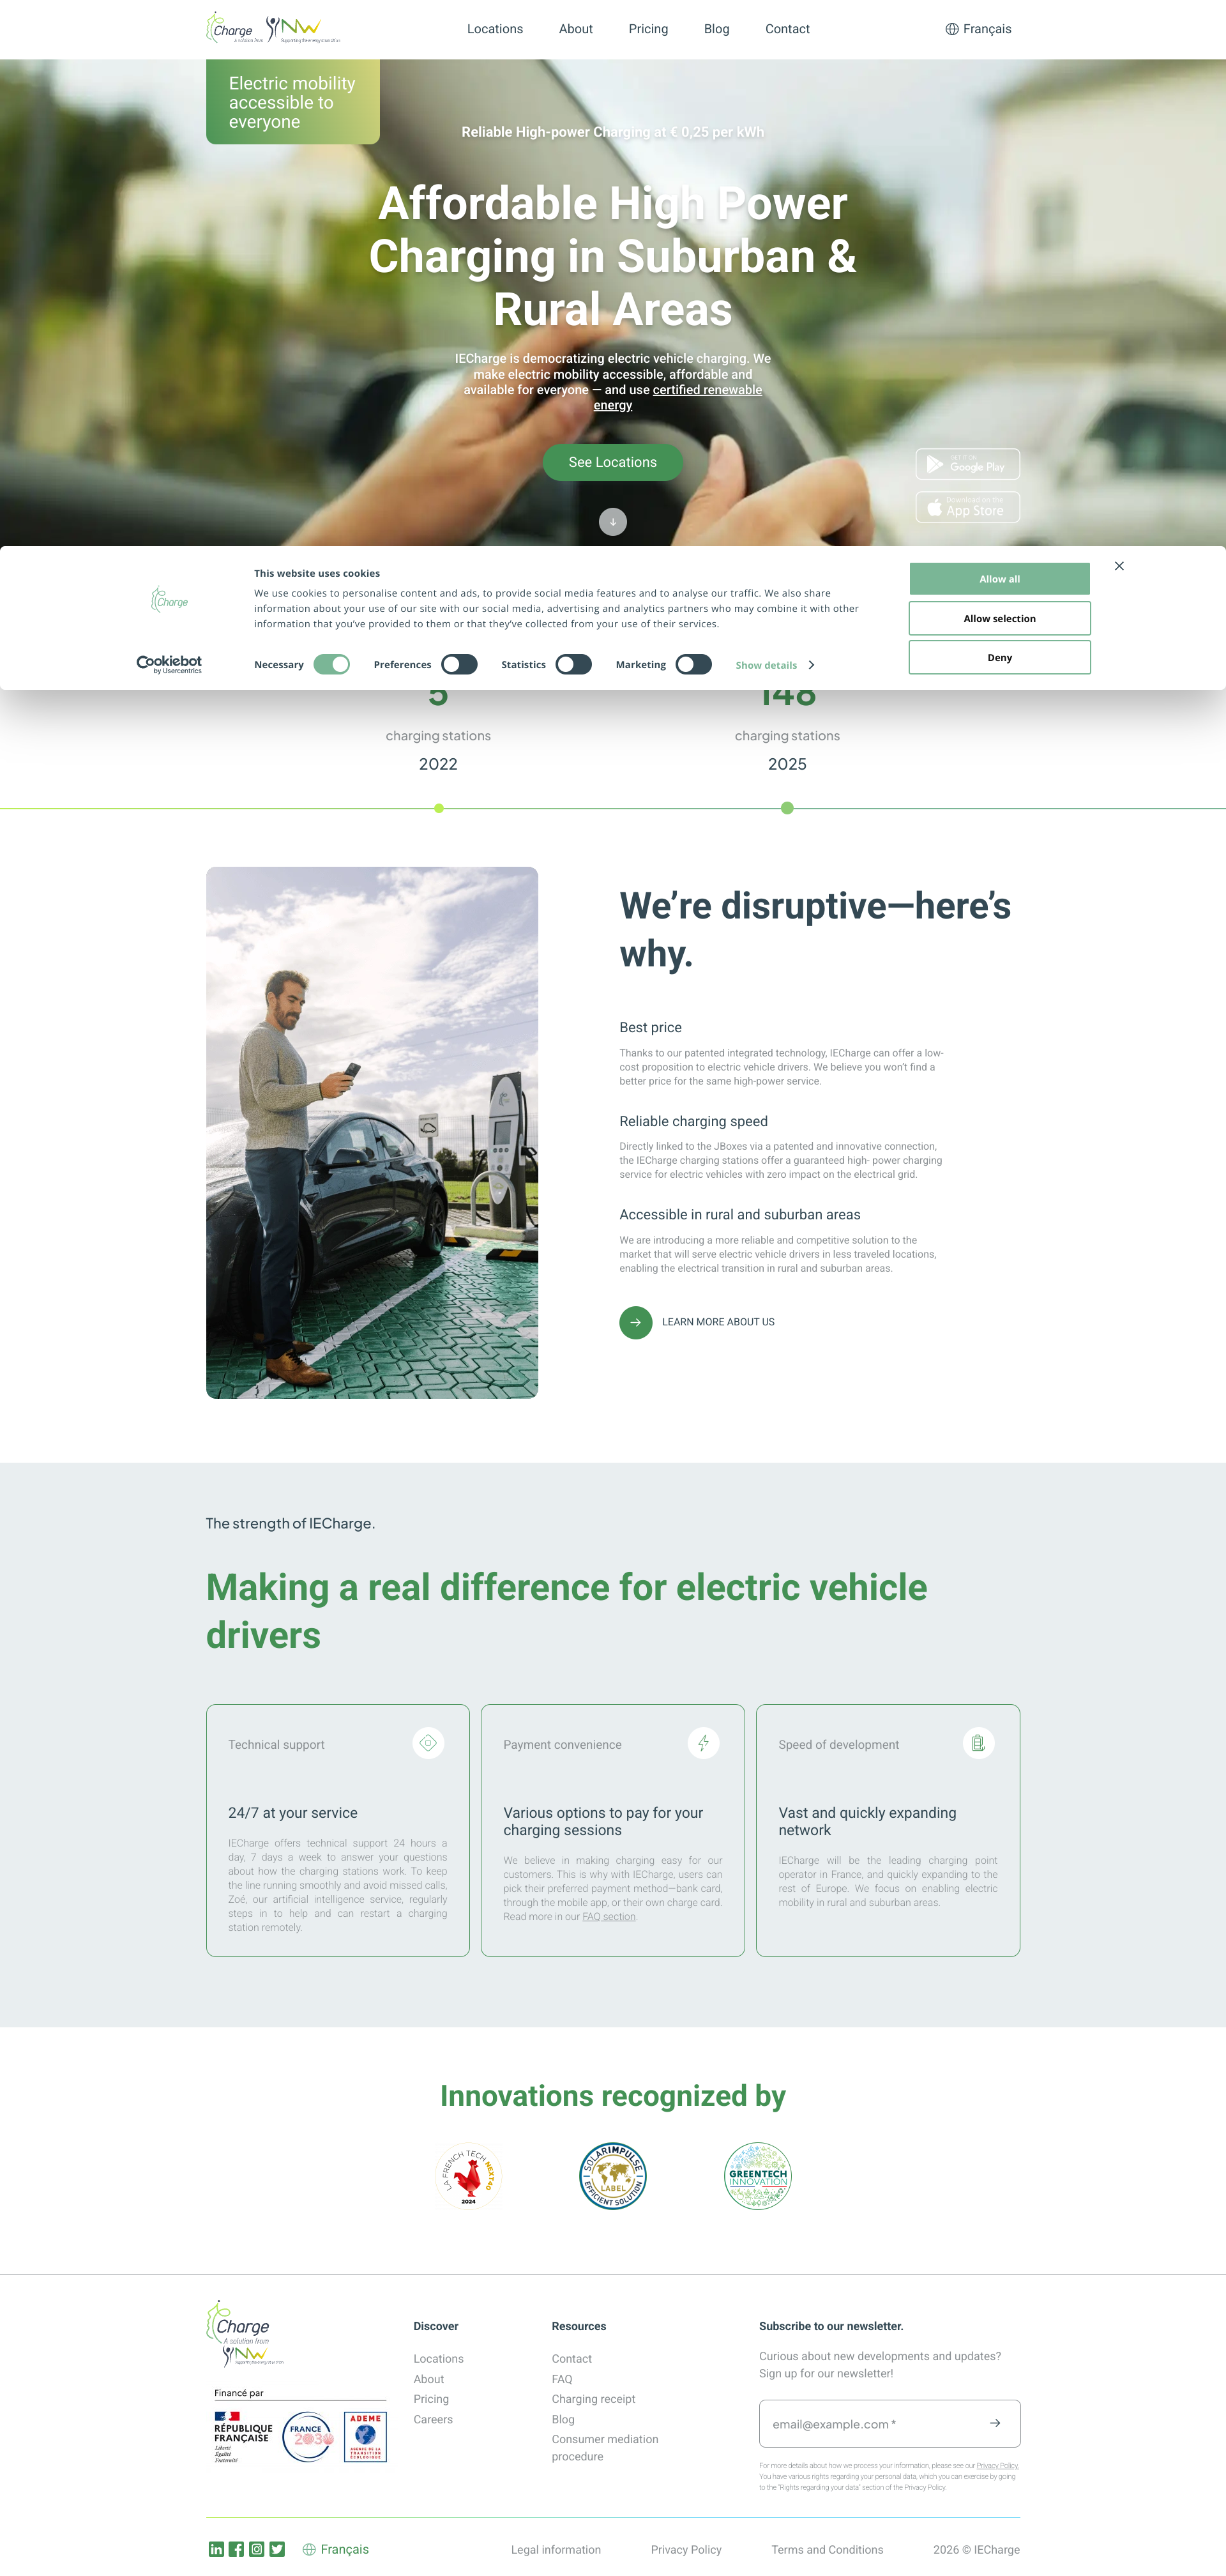Turn on the Marketing cookie switch
Image resolution: width=1226 pixels, height=2576 pixels.
pos(693,664)
